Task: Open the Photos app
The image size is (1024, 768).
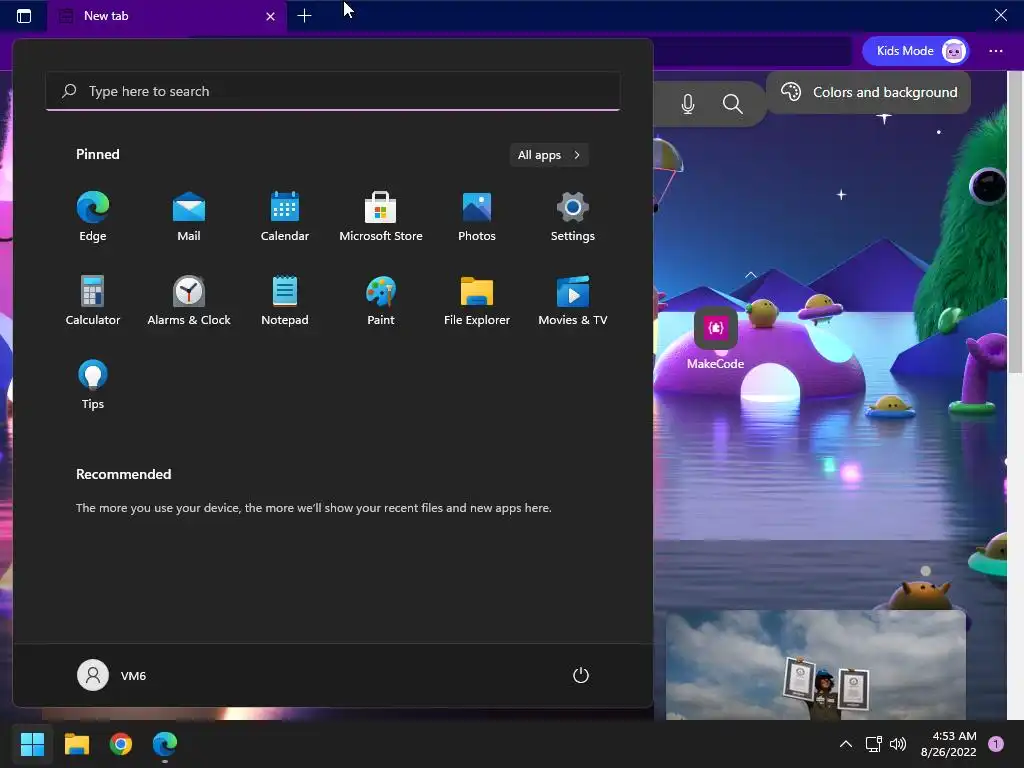Action: click(x=477, y=217)
